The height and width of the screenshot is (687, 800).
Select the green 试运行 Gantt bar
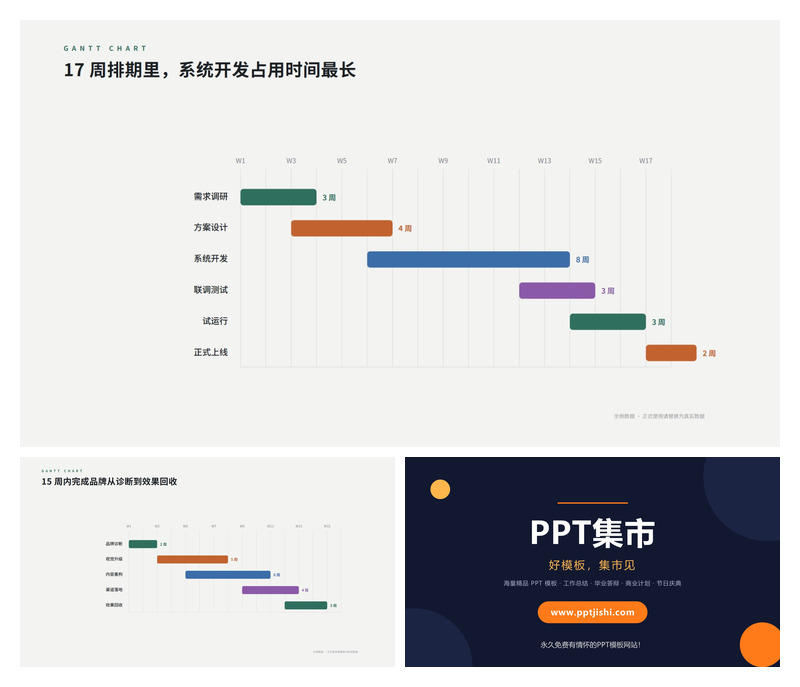(607, 321)
